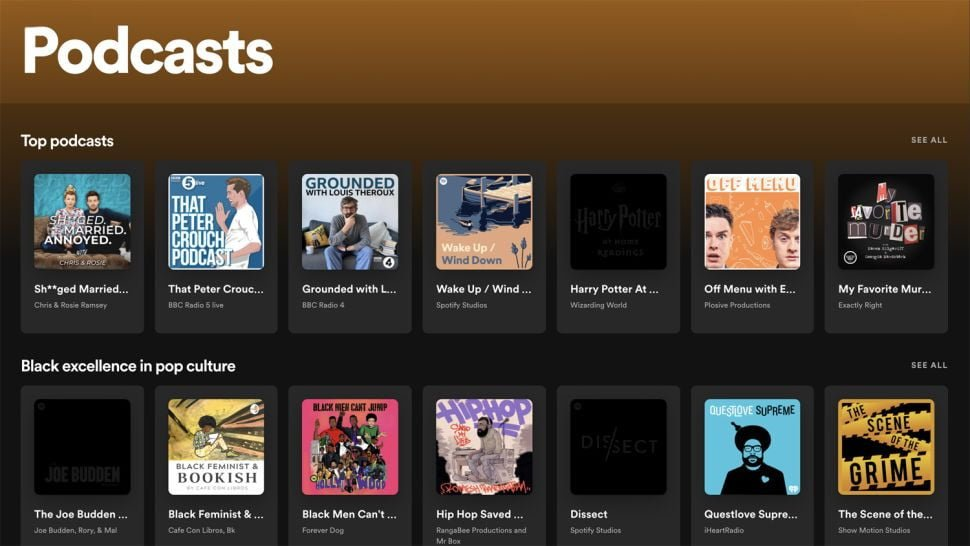Click publisher 'RangaBee Productions and Mr Box'
Screen dimensions: 970x546
481,535
